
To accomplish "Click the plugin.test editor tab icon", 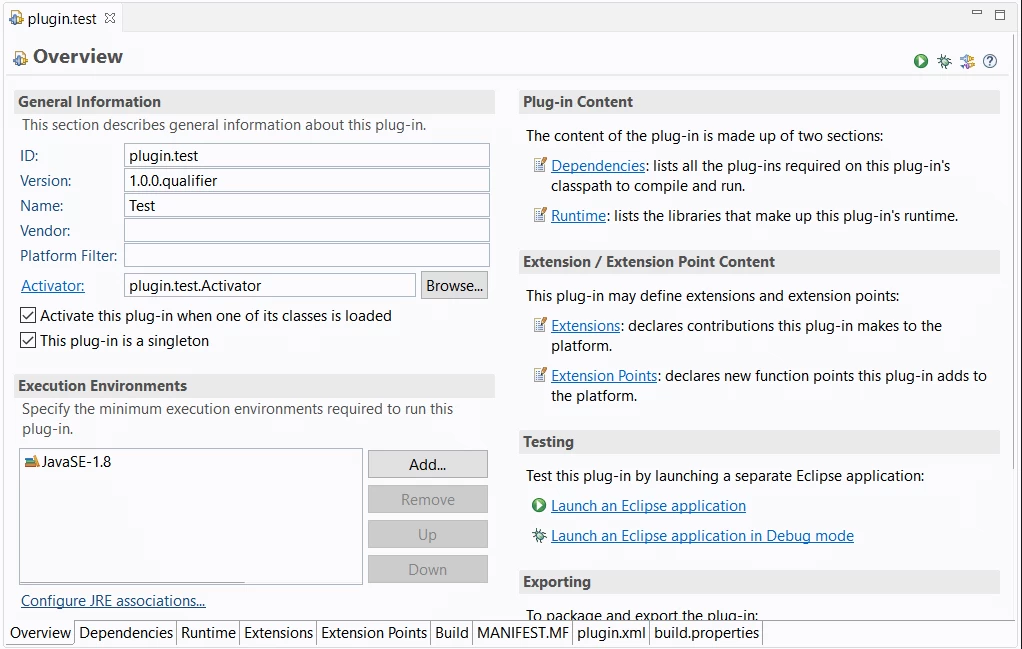I will (16, 18).
